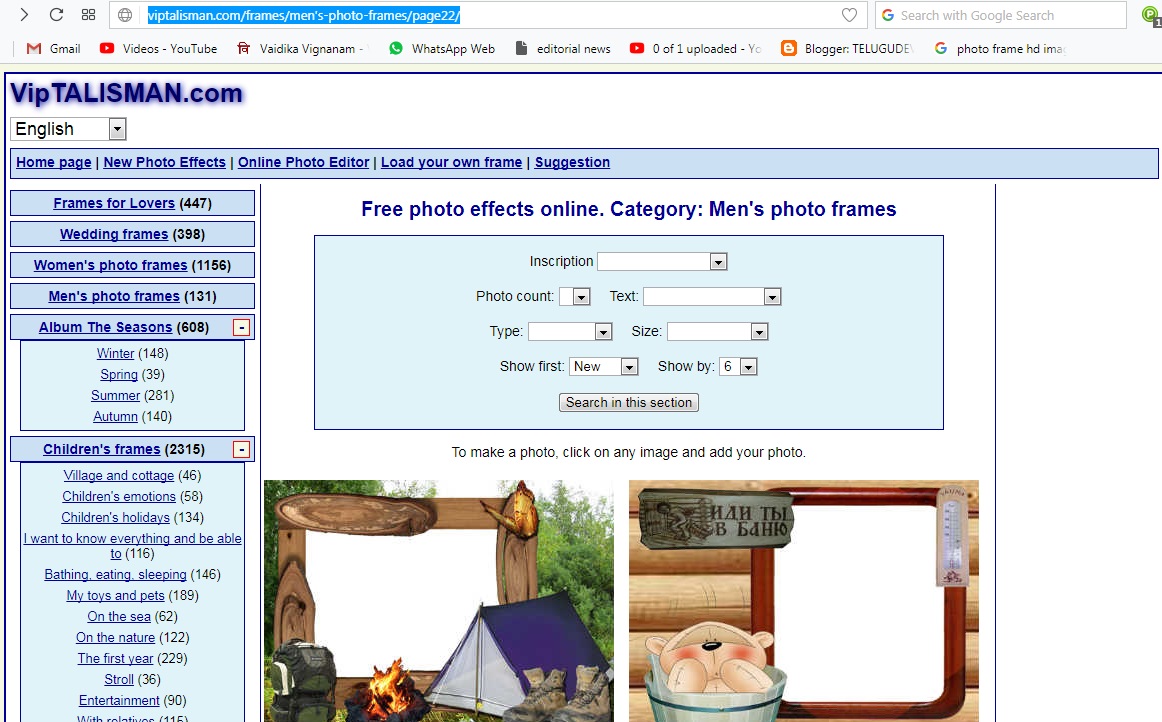
Task: Open the Photo count dropdown
Action: click(x=574, y=297)
